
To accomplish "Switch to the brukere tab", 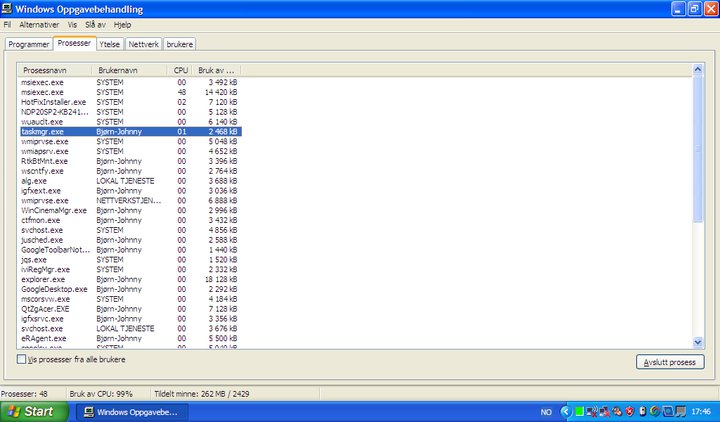I will (x=180, y=44).
